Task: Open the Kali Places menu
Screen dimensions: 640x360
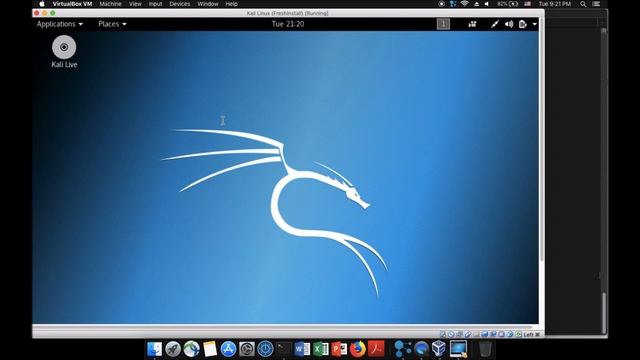Action: (x=112, y=24)
